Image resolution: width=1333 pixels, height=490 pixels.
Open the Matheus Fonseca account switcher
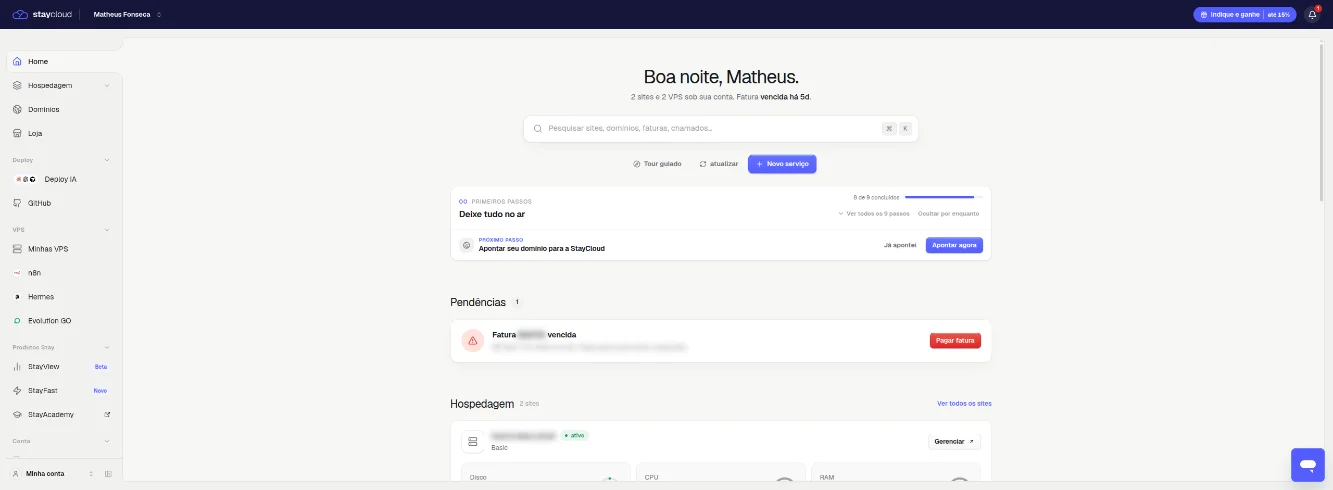click(x=127, y=15)
